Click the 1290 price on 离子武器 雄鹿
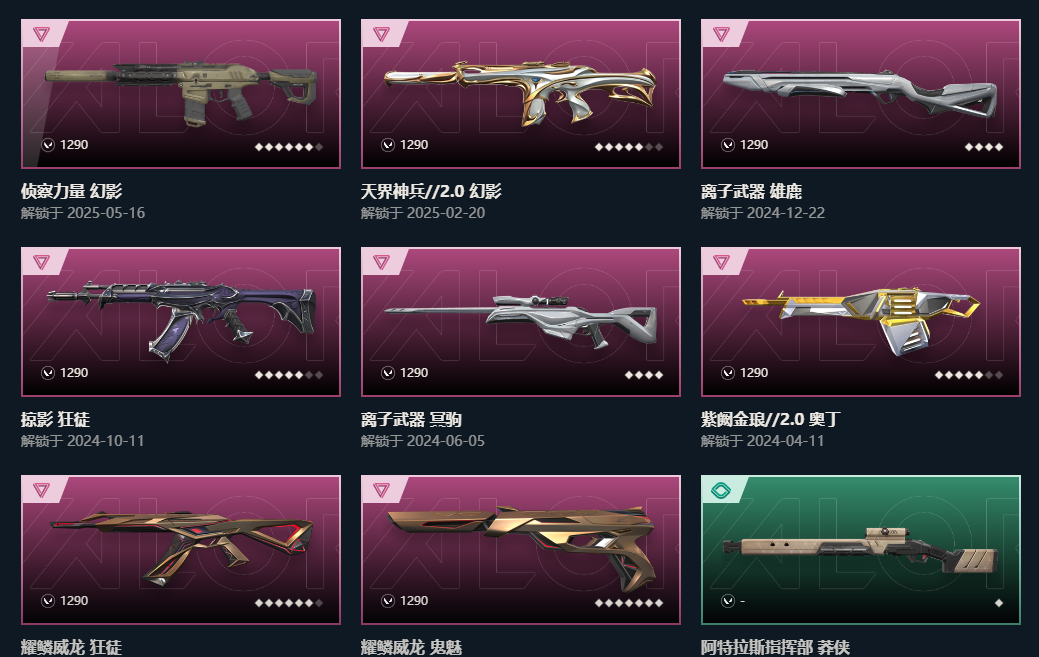 pyautogui.click(x=754, y=144)
